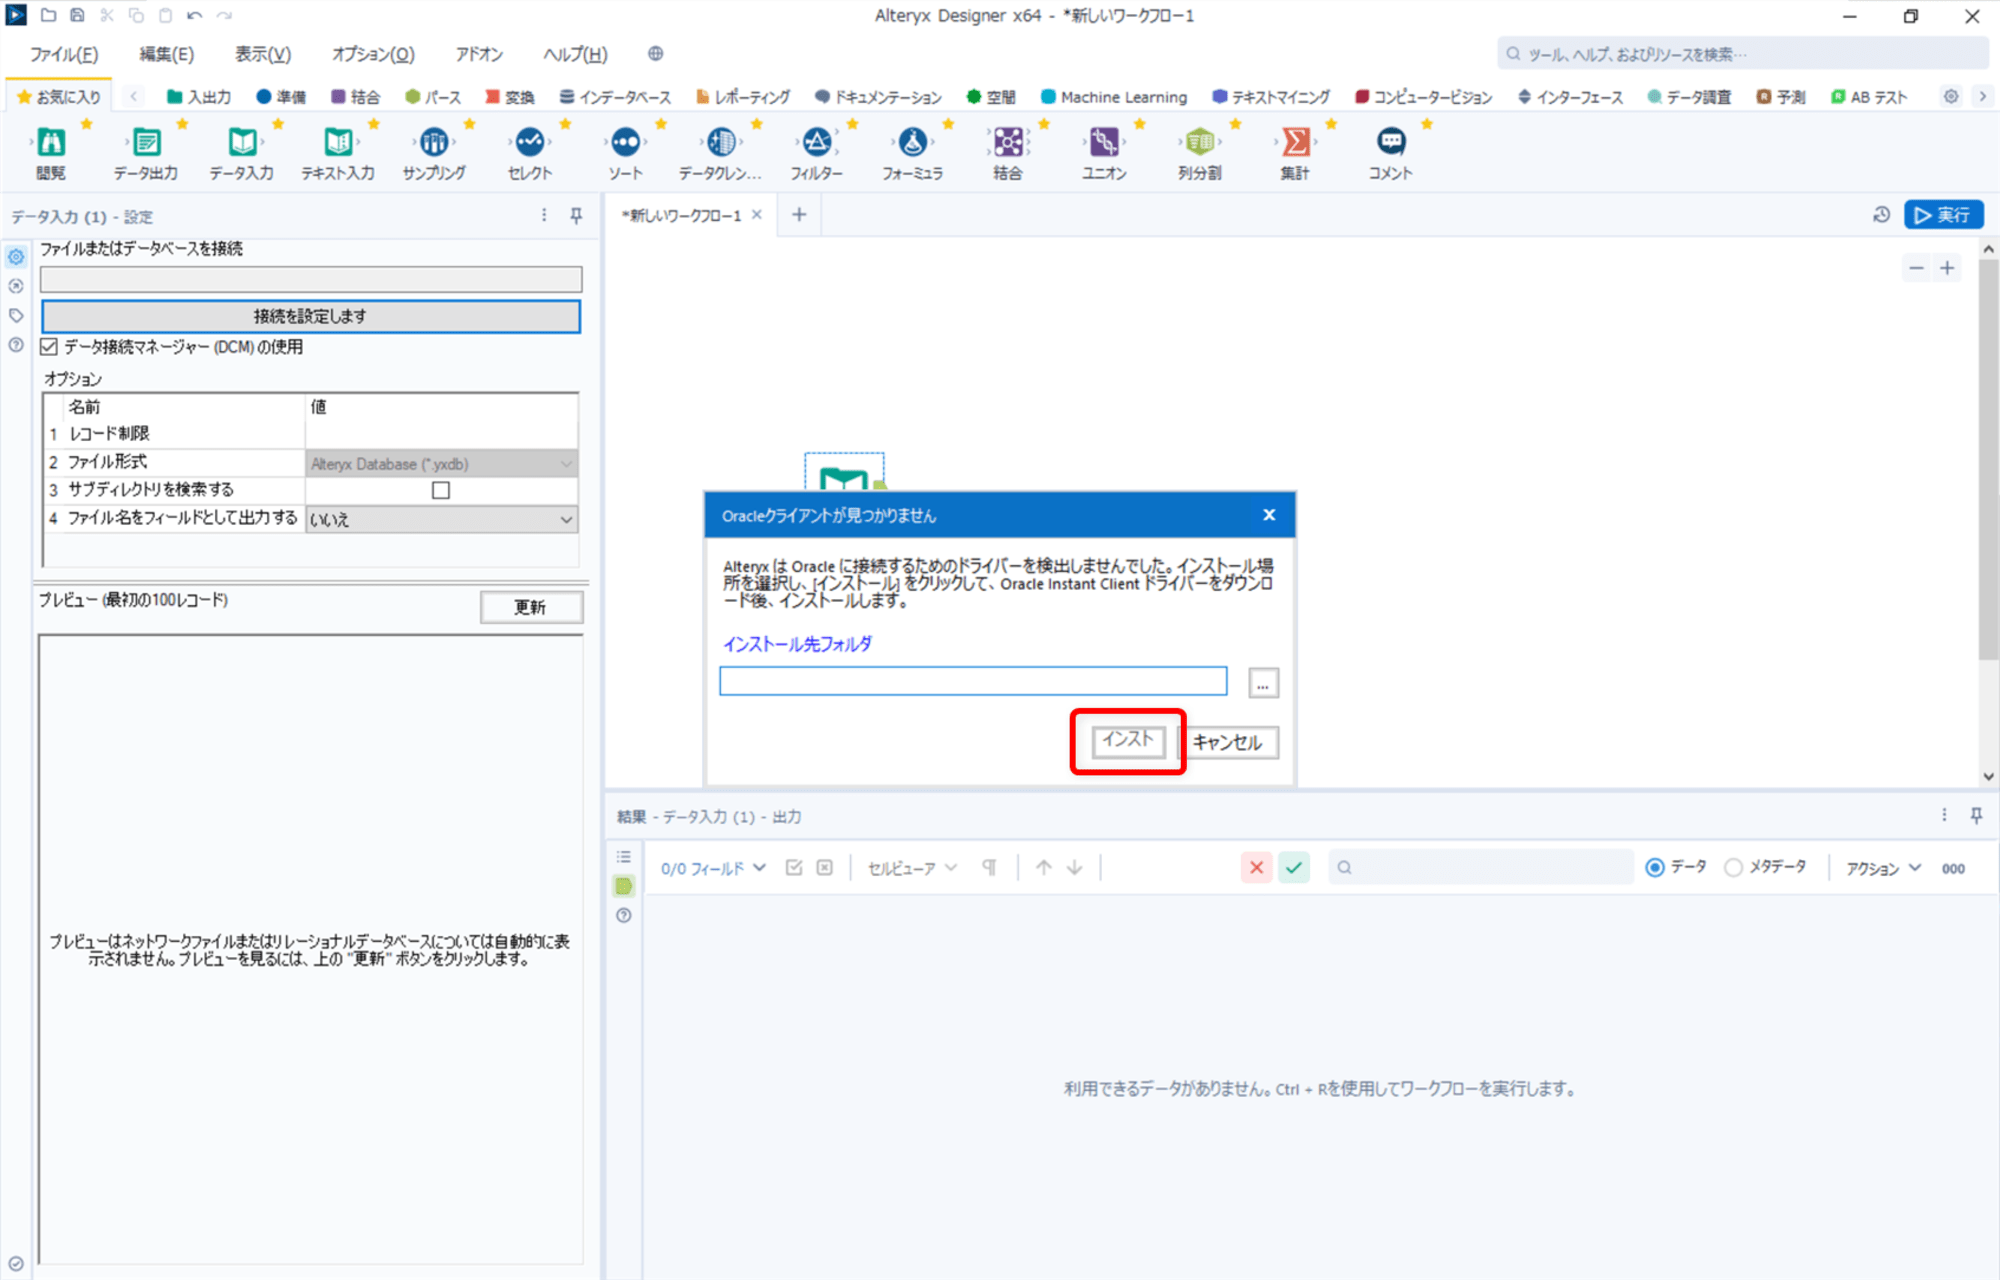Image resolution: width=2000 pixels, height=1280 pixels.
Task: Switch to the Machine Learning category tab
Action: tap(1114, 97)
